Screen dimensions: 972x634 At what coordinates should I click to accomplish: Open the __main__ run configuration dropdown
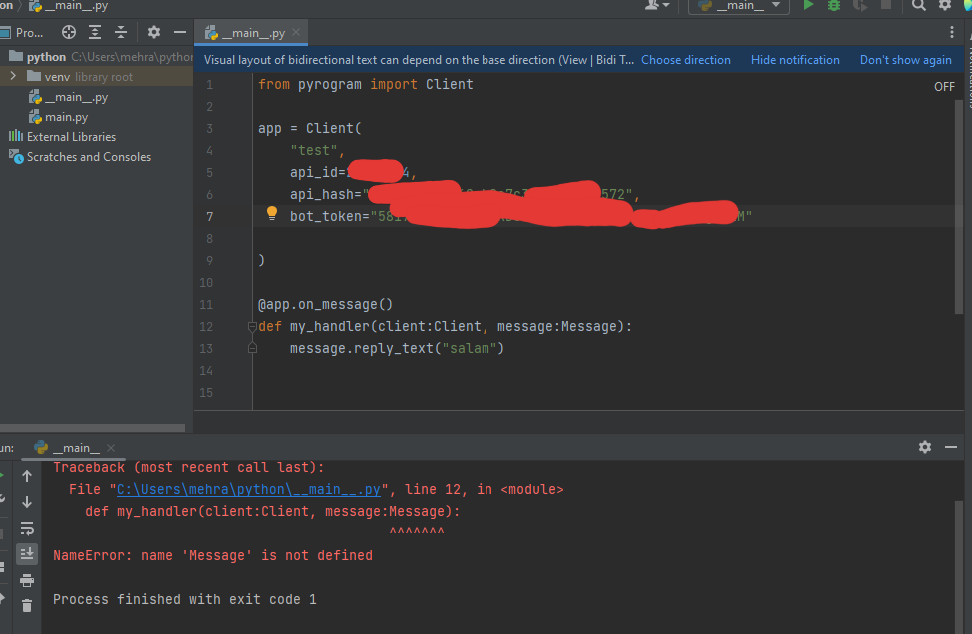(739, 6)
